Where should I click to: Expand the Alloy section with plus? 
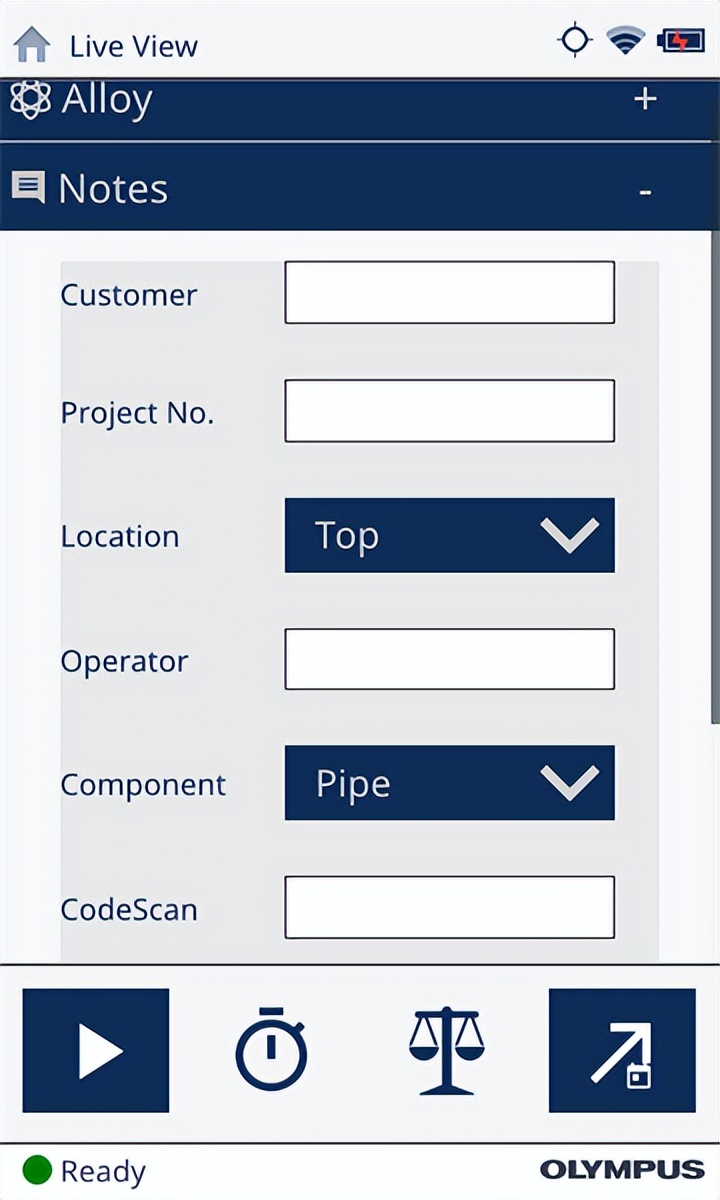pos(645,99)
